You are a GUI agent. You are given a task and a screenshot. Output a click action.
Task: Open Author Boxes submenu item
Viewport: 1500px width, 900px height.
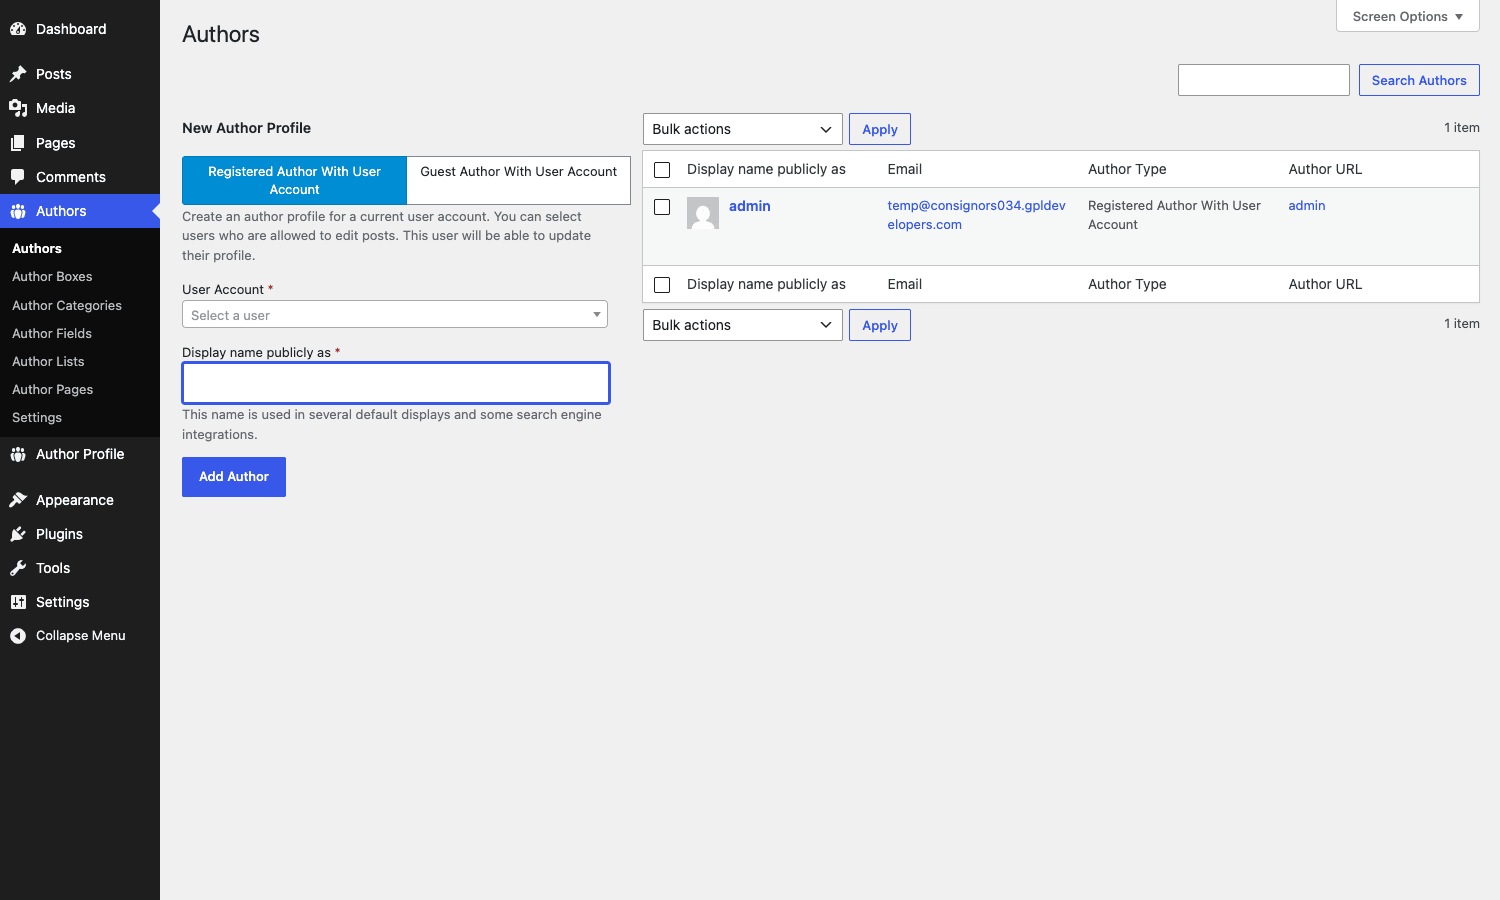point(52,277)
